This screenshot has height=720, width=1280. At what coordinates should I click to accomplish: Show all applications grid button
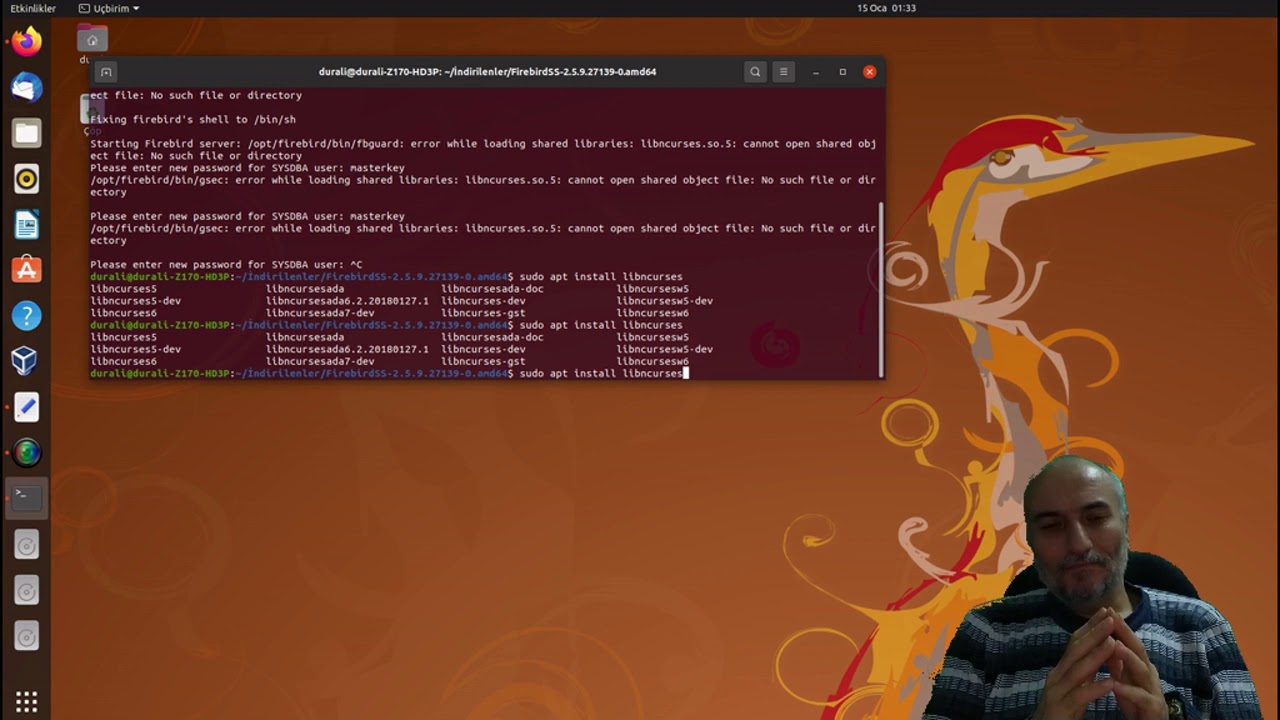tap(27, 701)
